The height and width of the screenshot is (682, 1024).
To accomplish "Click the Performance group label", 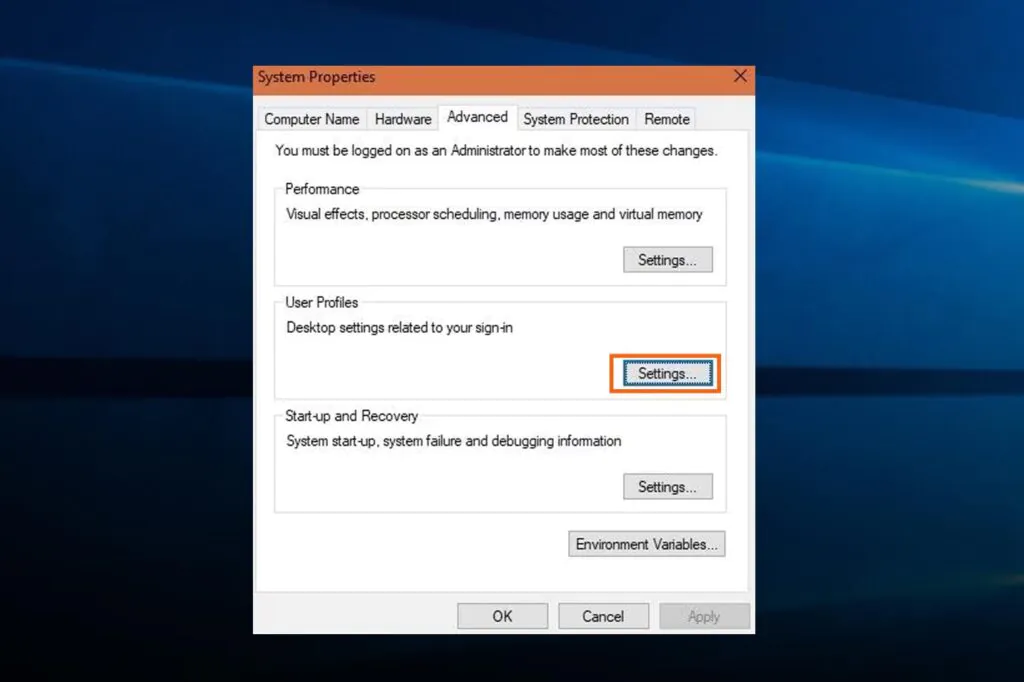I will click(x=322, y=189).
